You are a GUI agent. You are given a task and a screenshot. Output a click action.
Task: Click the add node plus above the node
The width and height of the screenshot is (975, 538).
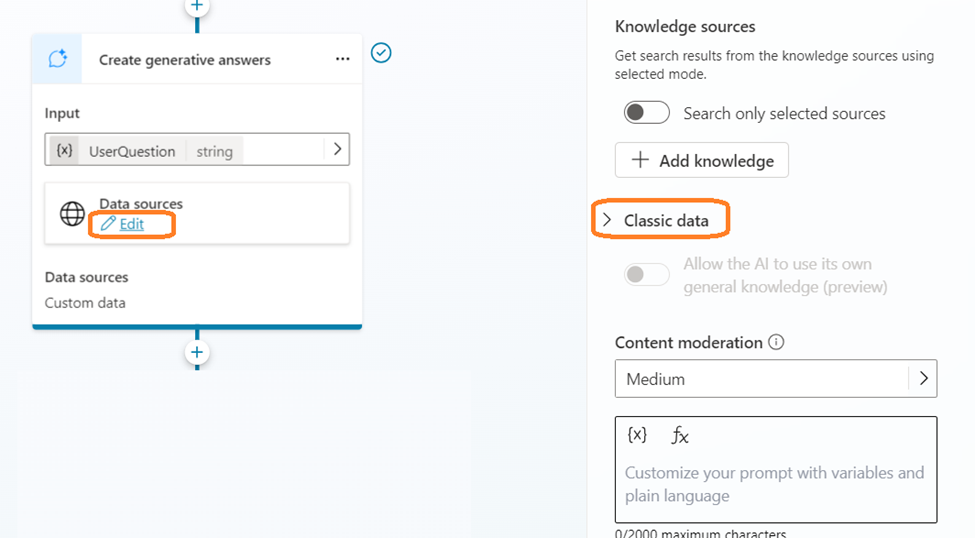[x=197, y=6]
